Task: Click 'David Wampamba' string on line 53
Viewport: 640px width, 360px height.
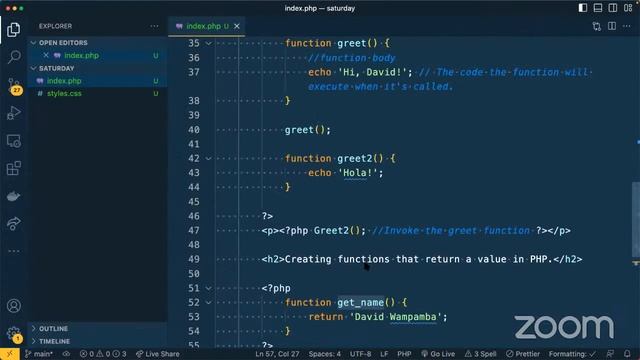Action: [x=395, y=317]
